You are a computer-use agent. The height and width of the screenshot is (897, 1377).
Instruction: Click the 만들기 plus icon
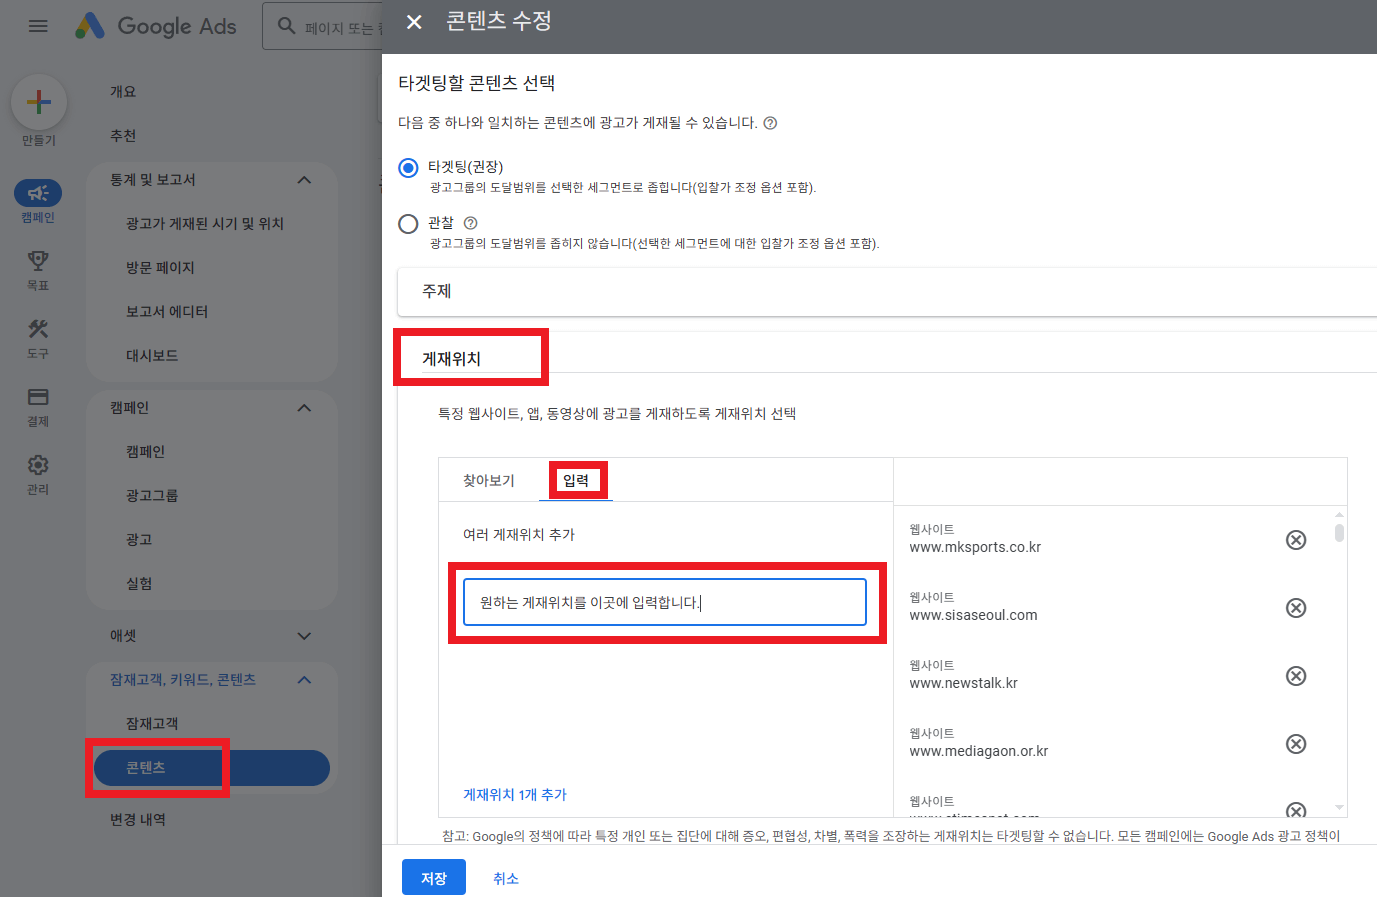tap(38, 101)
